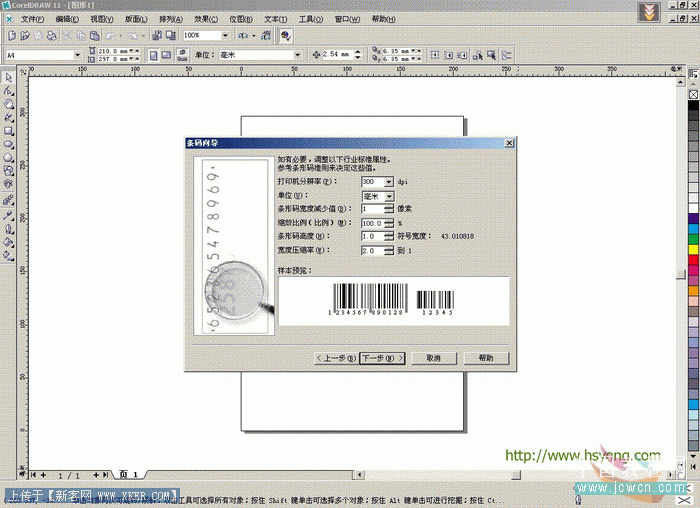Open the 效果(C) menu
This screenshot has height=508, width=700.
(x=204, y=19)
